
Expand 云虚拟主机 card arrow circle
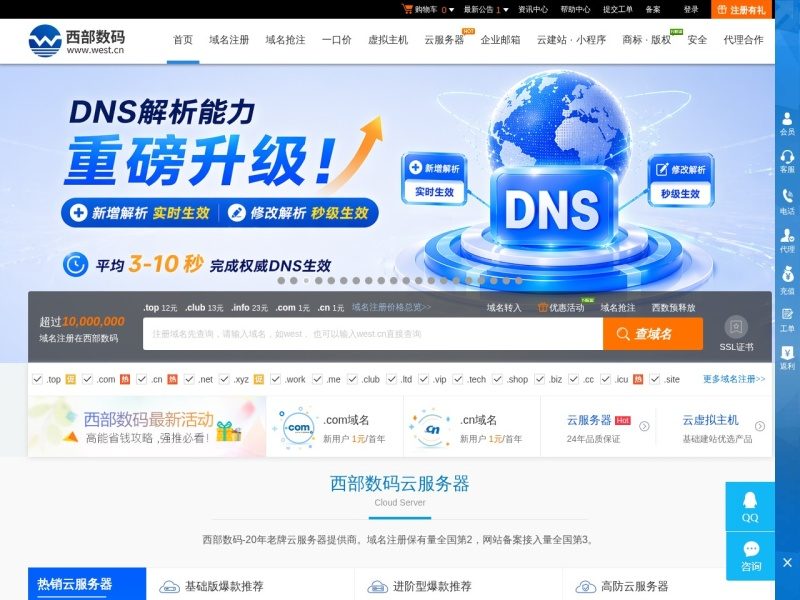(x=760, y=426)
